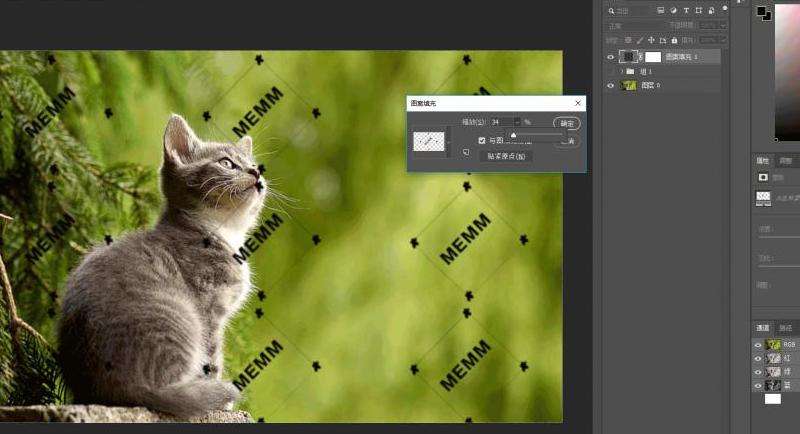Hide the bottom image layer 0
The image size is (800, 434).
click(x=611, y=86)
